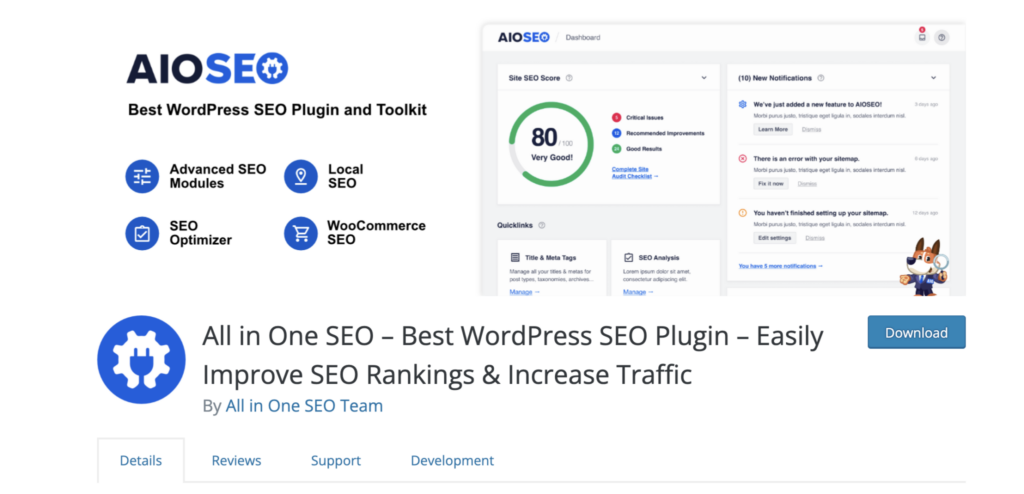
Task: Dismiss the sitemap error notification
Action: pos(807,184)
